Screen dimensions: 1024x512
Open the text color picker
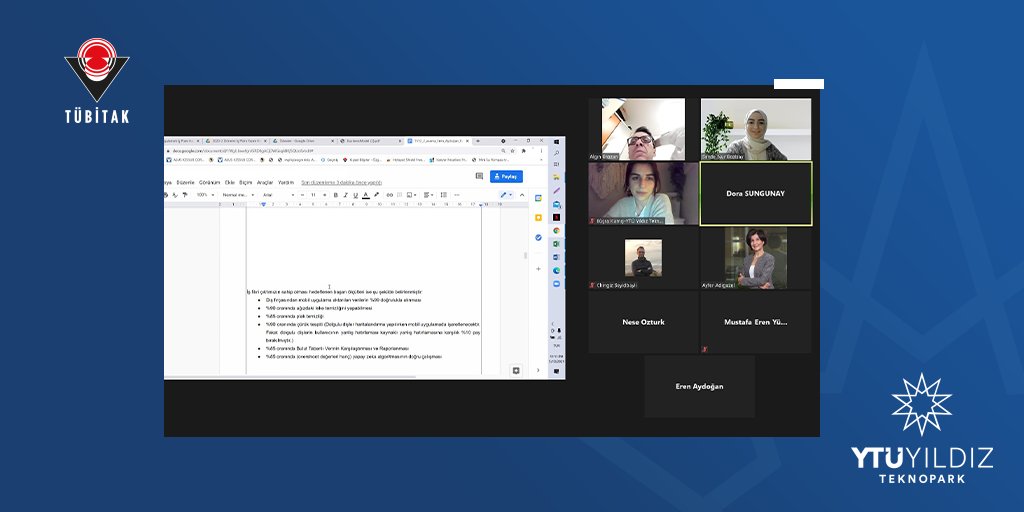pyautogui.click(x=366, y=195)
